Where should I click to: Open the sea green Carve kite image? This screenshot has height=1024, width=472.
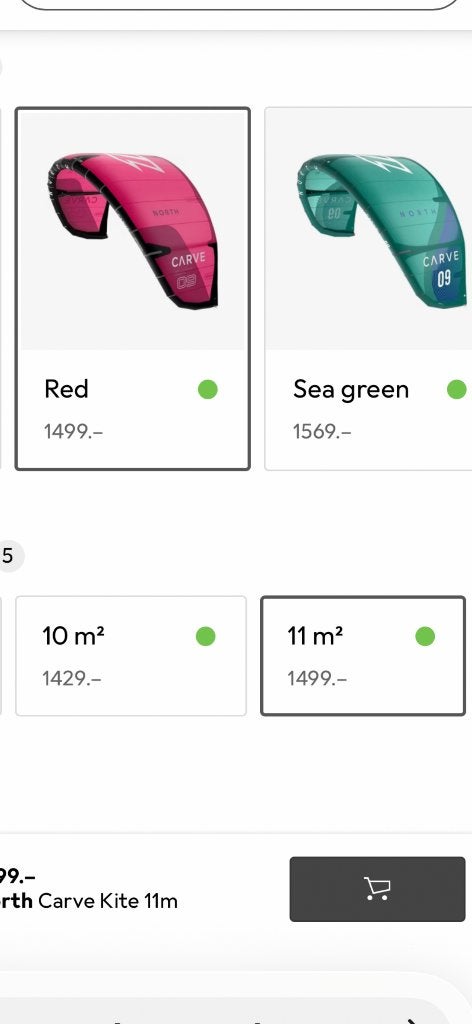click(370, 231)
